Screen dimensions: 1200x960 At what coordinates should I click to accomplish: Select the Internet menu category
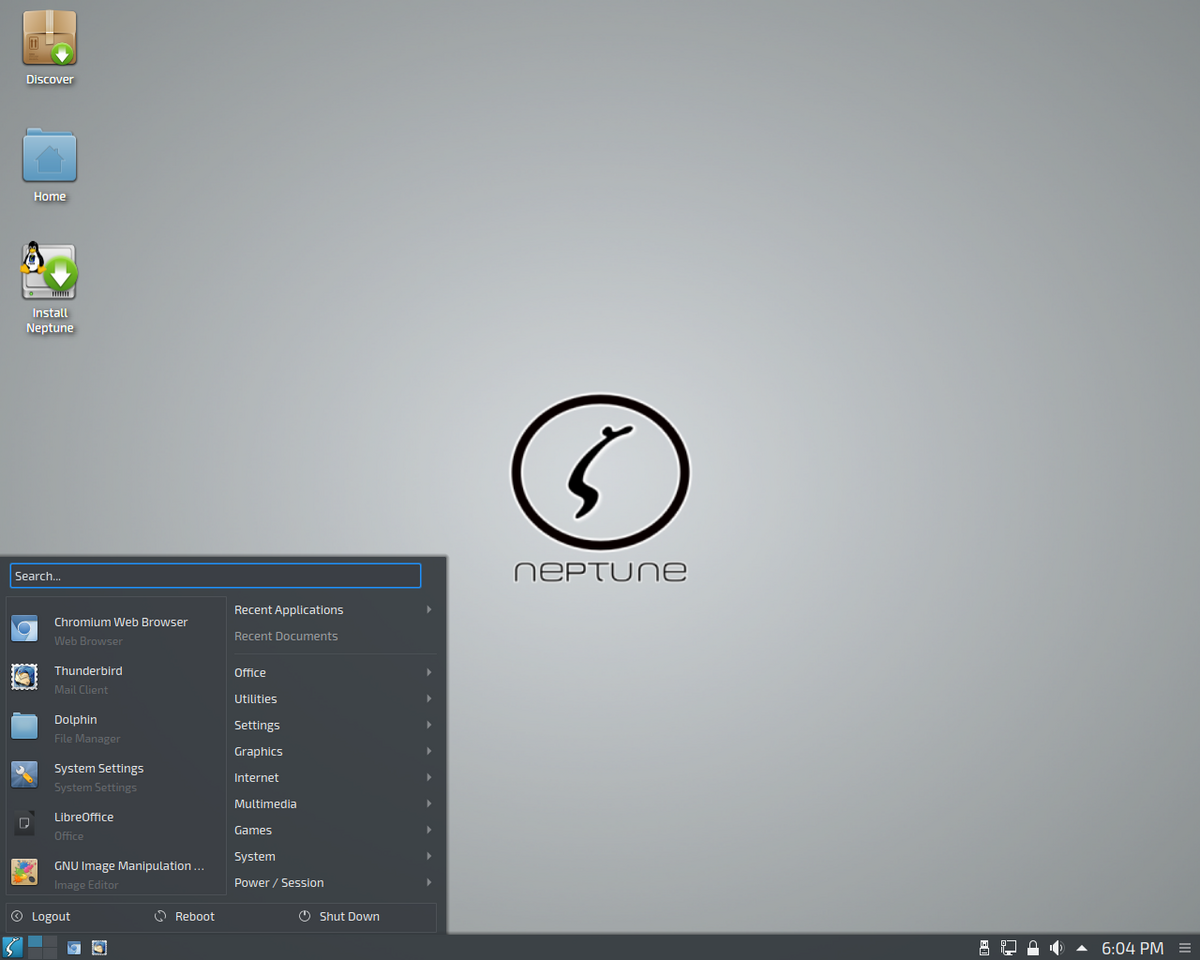click(333, 778)
